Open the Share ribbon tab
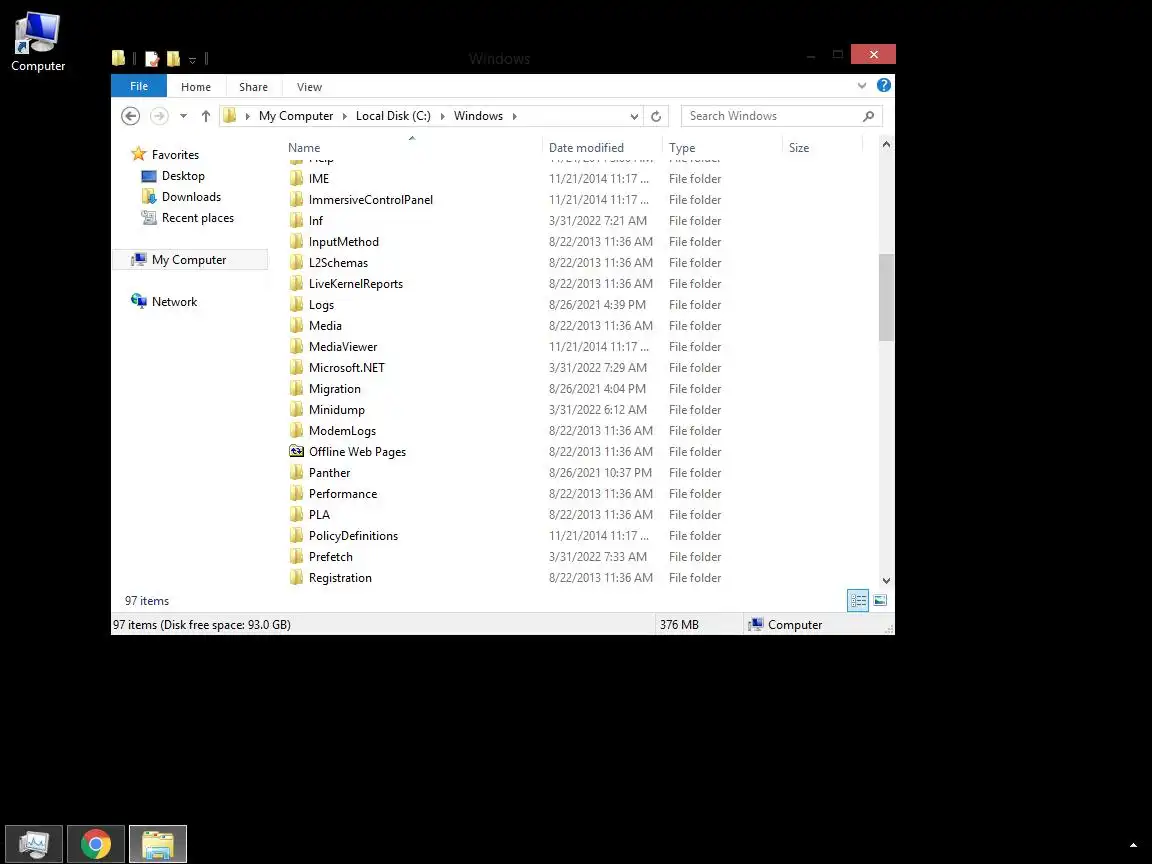 253,87
